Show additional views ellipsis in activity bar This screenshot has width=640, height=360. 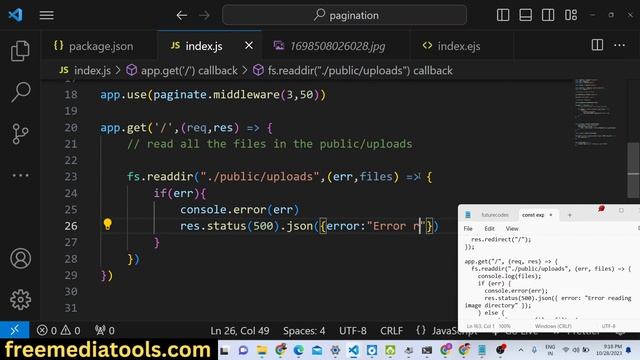(x=20, y=176)
